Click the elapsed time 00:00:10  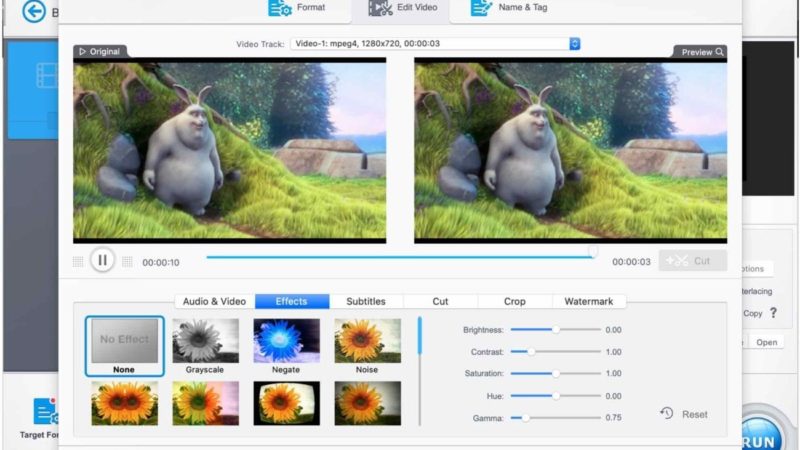tap(161, 262)
